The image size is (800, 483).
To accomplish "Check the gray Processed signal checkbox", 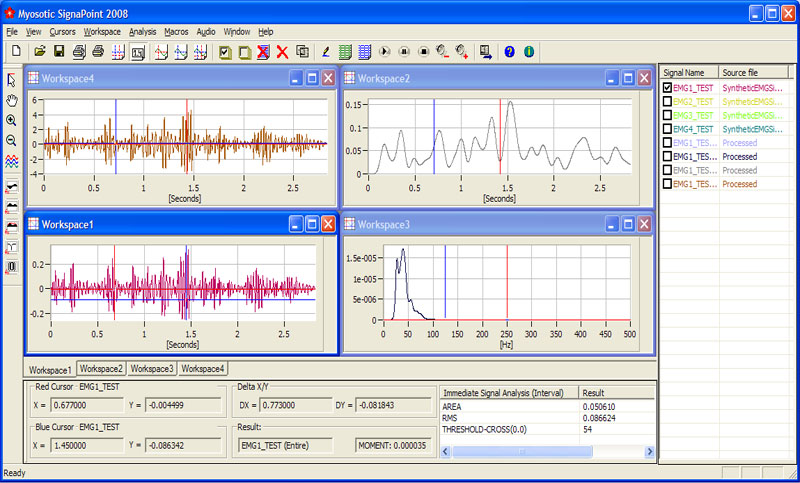I will (x=667, y=170).
